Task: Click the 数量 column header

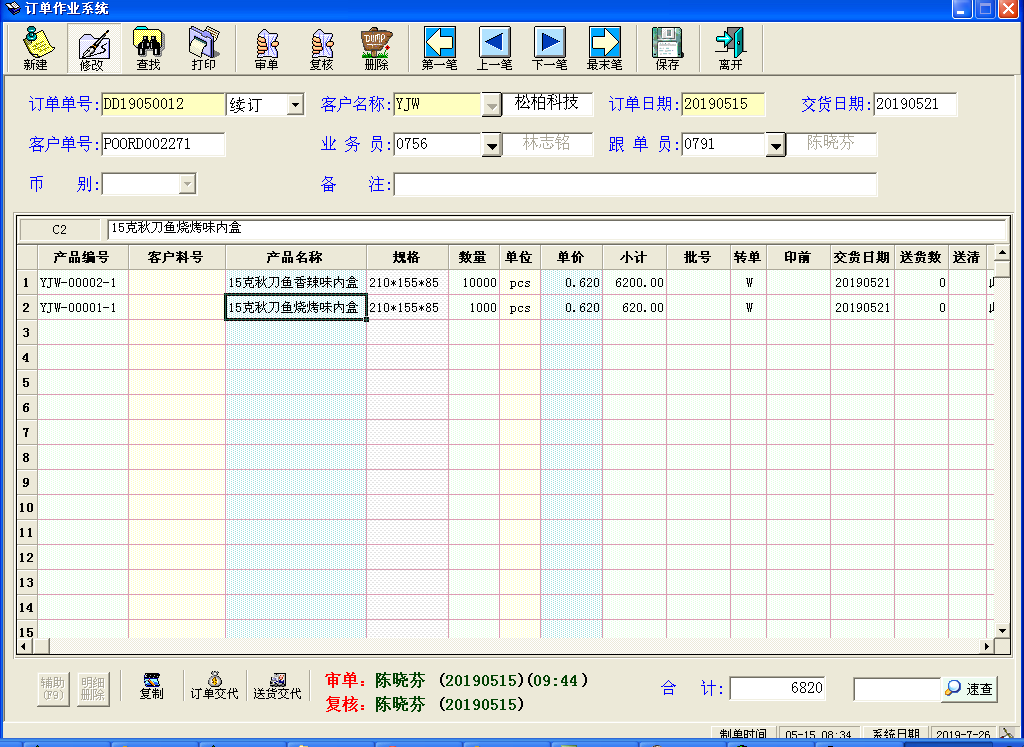Action: click(474, 257)
